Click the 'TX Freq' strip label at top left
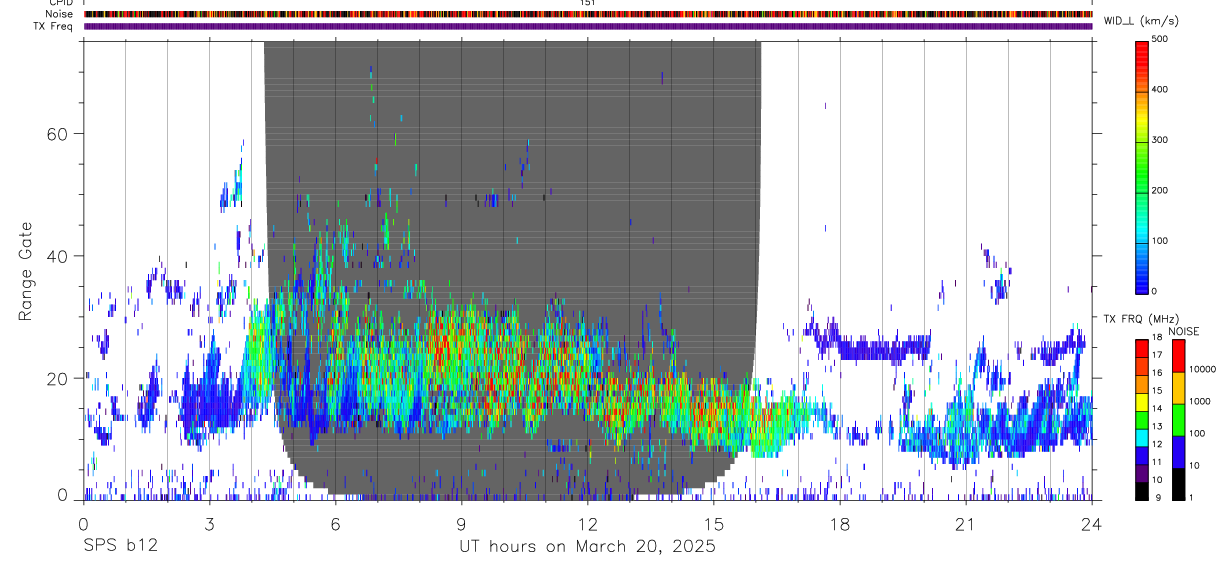 click(x=54, y=25)
